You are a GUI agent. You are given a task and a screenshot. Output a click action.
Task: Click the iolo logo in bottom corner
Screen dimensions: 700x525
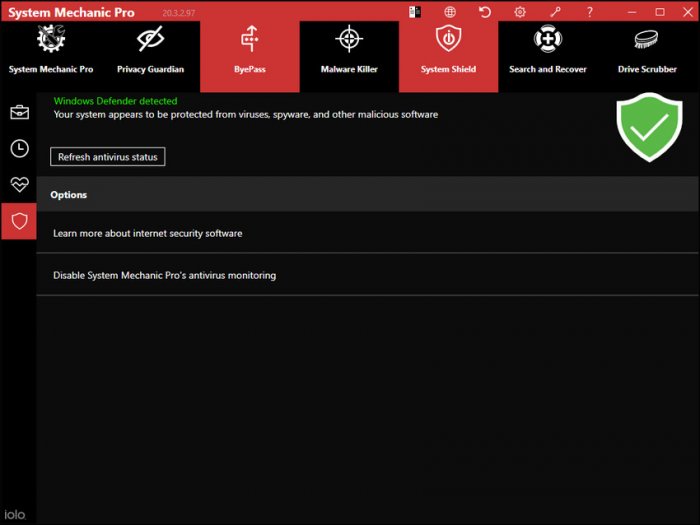point(15,515)
